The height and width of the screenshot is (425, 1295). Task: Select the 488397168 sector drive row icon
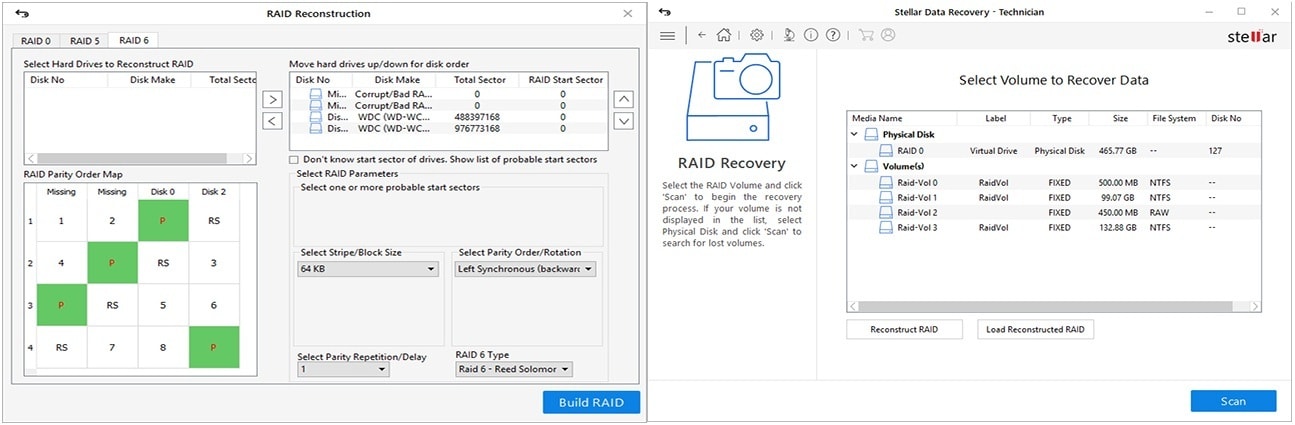[317, 117]
